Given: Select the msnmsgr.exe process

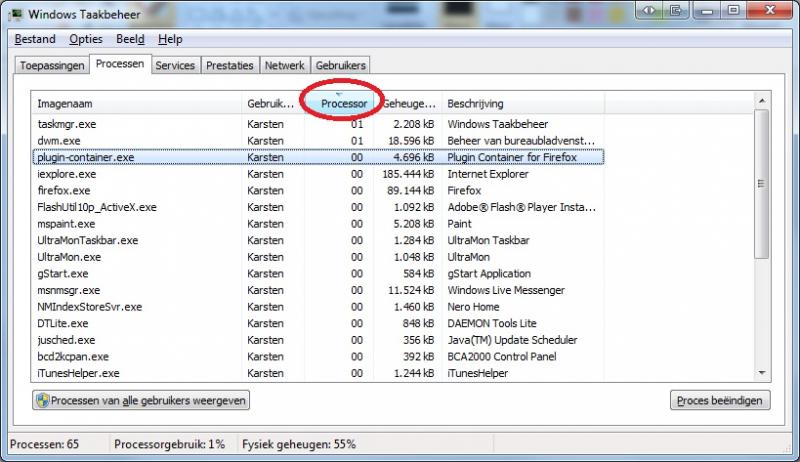Looking at the screenshot, I should [x=318, y=290].
